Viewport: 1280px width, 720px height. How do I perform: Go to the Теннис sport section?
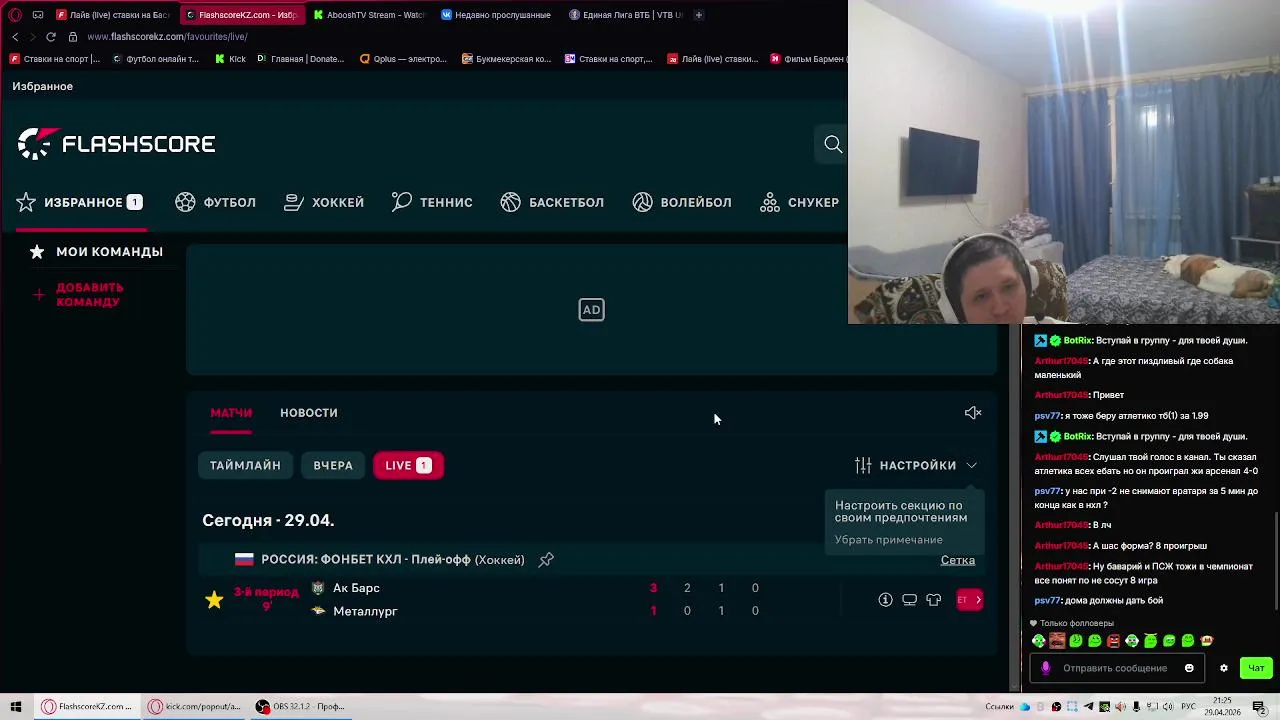432,202
